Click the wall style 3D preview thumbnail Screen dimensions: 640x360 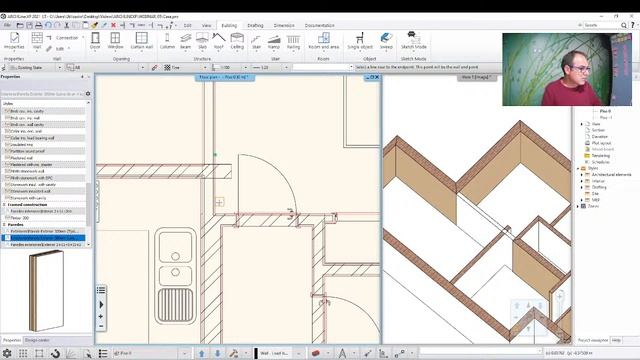46,291
